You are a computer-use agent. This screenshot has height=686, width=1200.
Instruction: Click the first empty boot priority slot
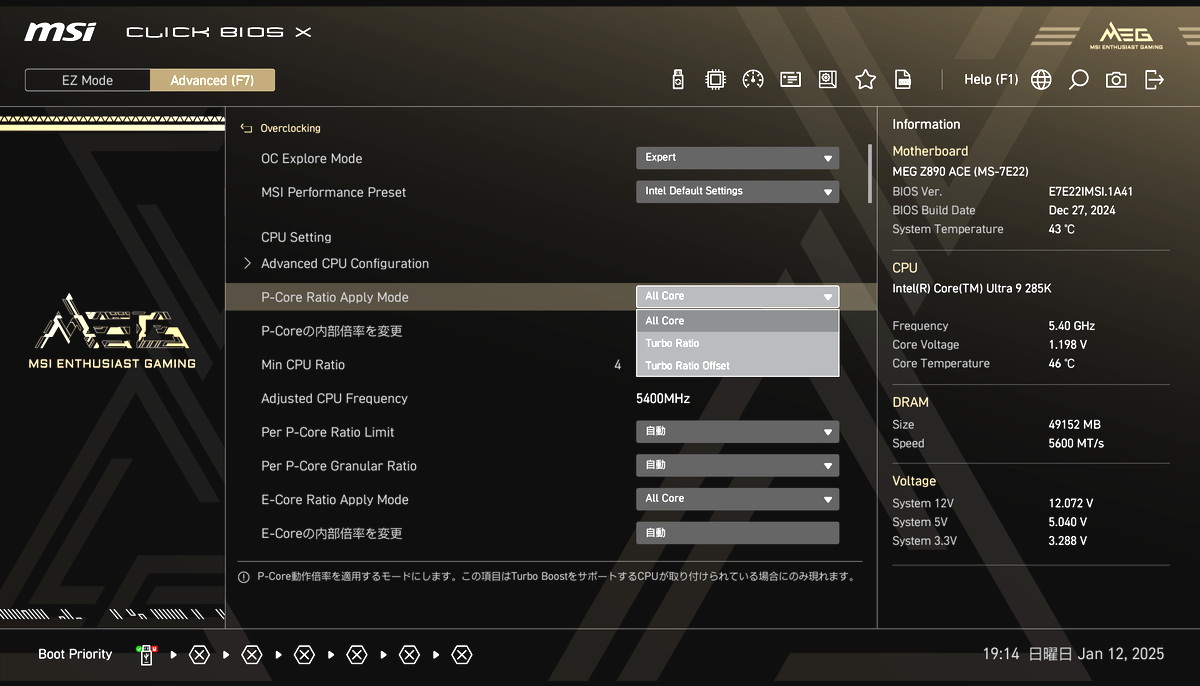pyautogui.click(x=199, y=655)
